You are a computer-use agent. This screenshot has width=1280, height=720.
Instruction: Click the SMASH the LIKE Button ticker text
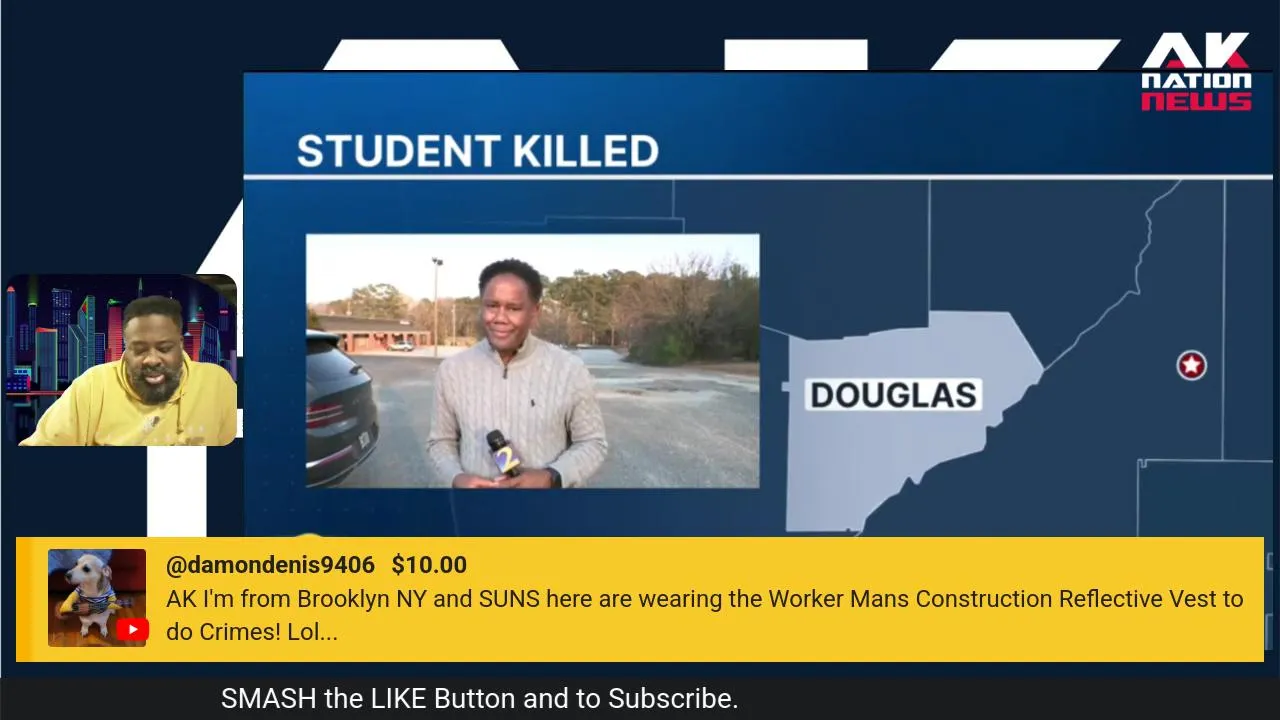click(479, 698)
